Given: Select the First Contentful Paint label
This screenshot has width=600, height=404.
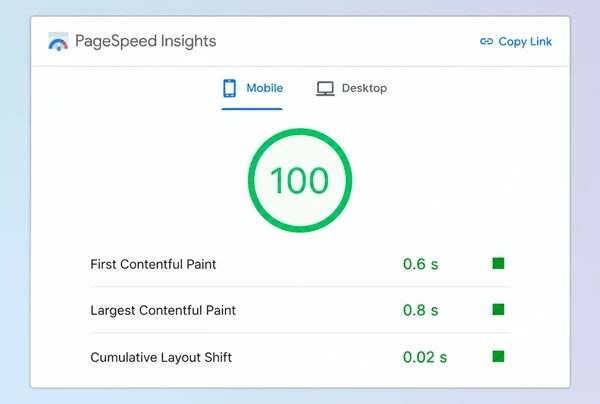Looking at the screenshot, I should click(153, 264).
